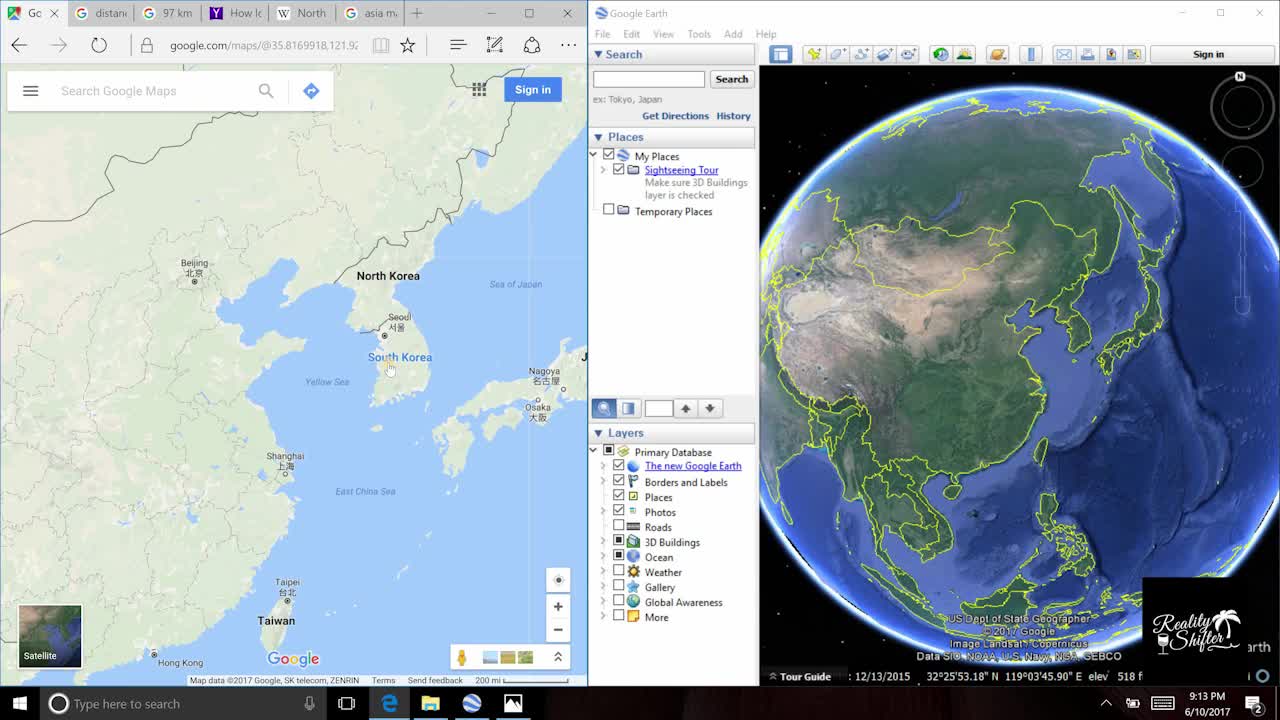Screen dimensions: 1280x720
Task: Open View menu in Google Earth
Action: point(663,34)
